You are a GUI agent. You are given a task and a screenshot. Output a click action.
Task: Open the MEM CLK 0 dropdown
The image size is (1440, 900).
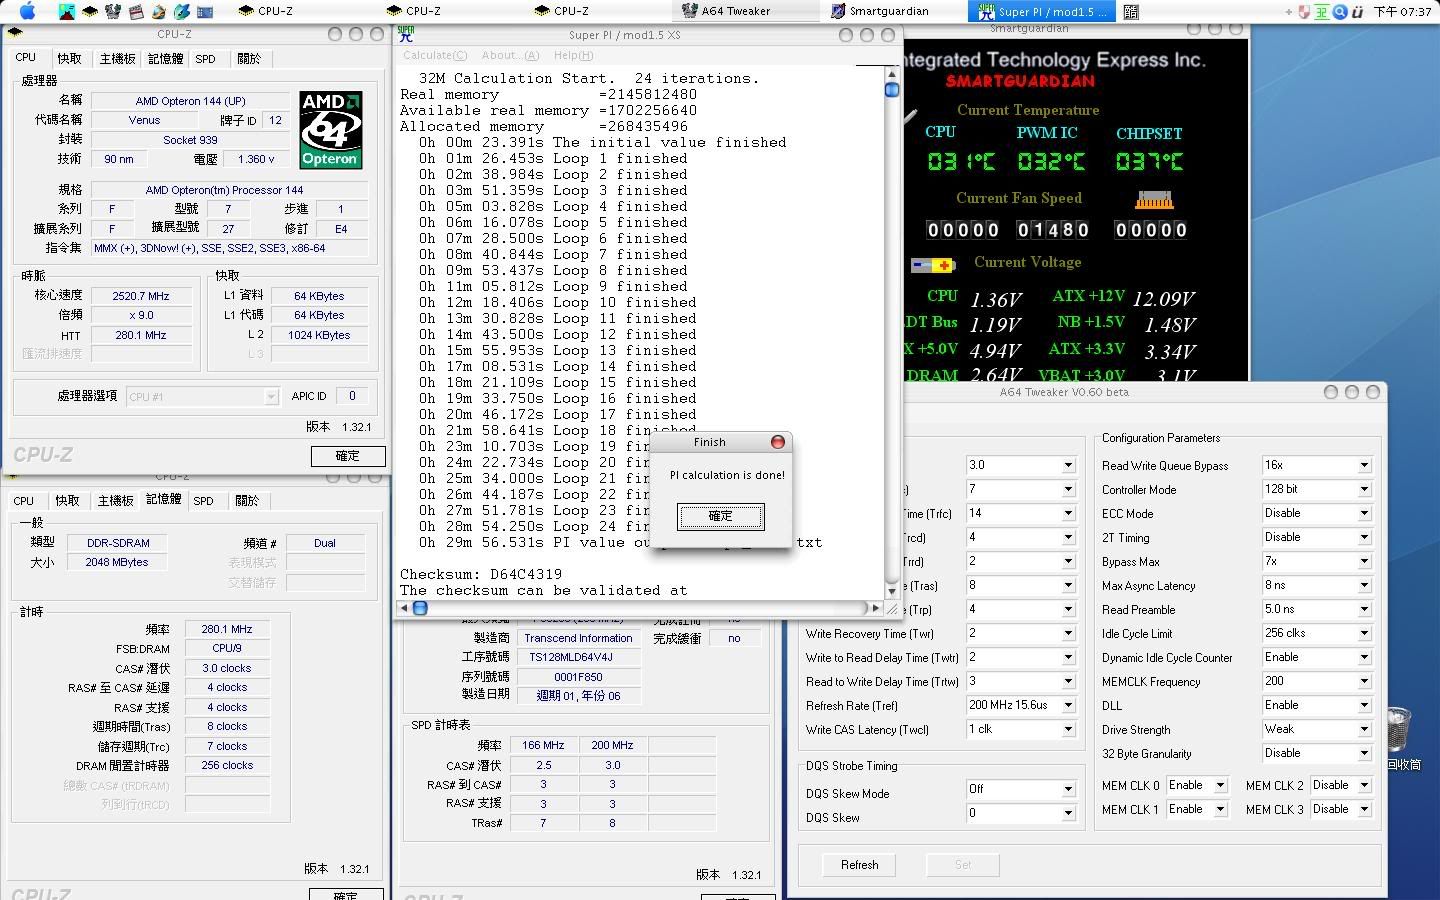click(x=1197, y=786)
